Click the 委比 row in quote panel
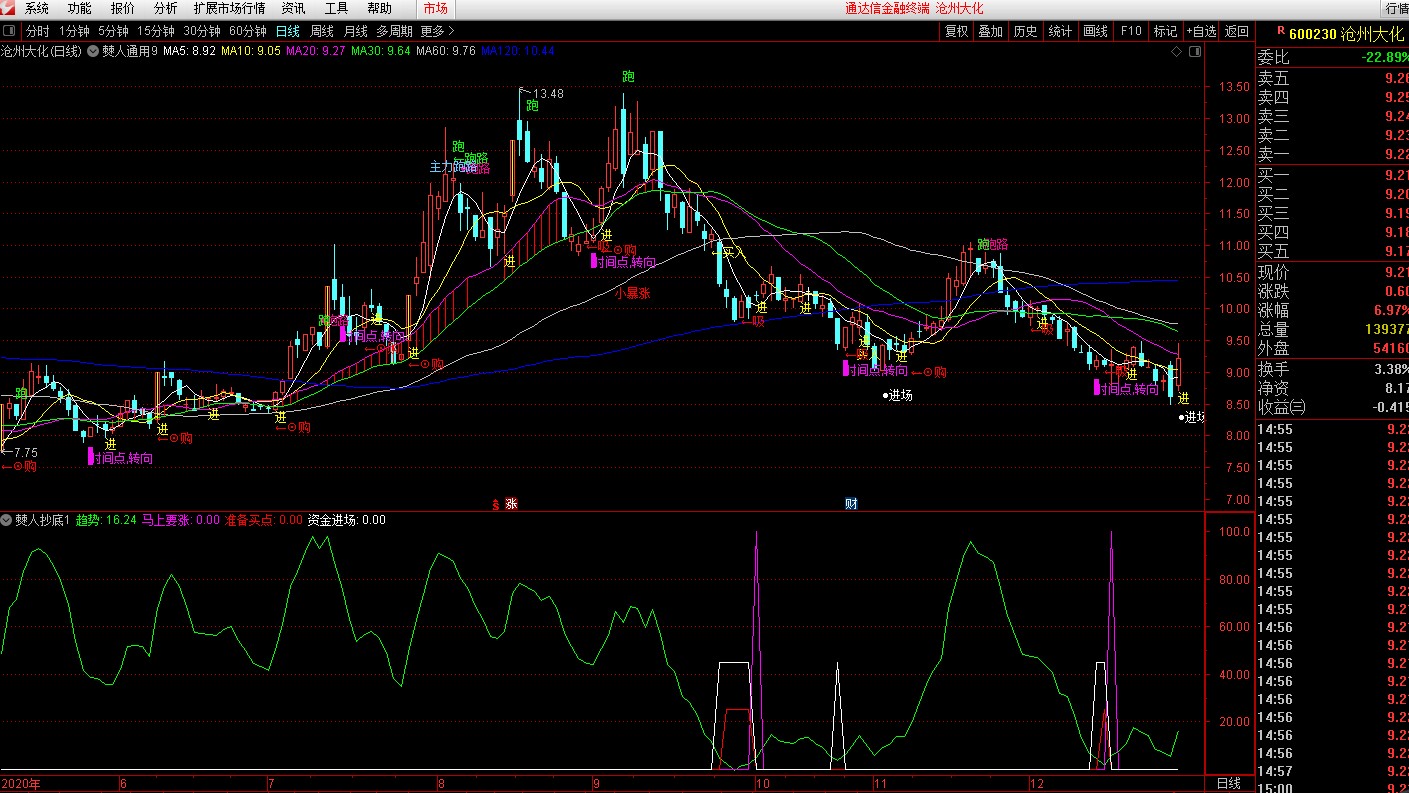This screenshot has height=793, width=1409. 1332,57
